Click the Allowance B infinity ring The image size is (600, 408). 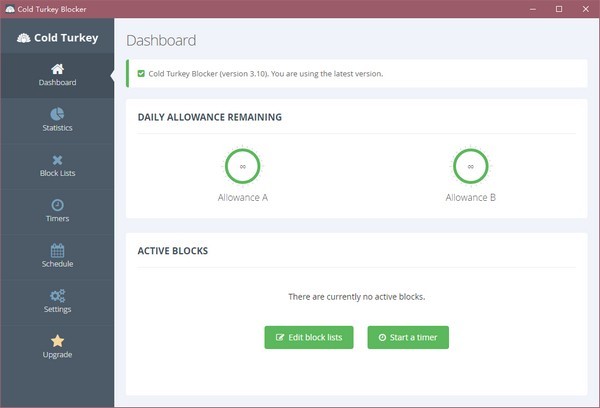[470, 166]
